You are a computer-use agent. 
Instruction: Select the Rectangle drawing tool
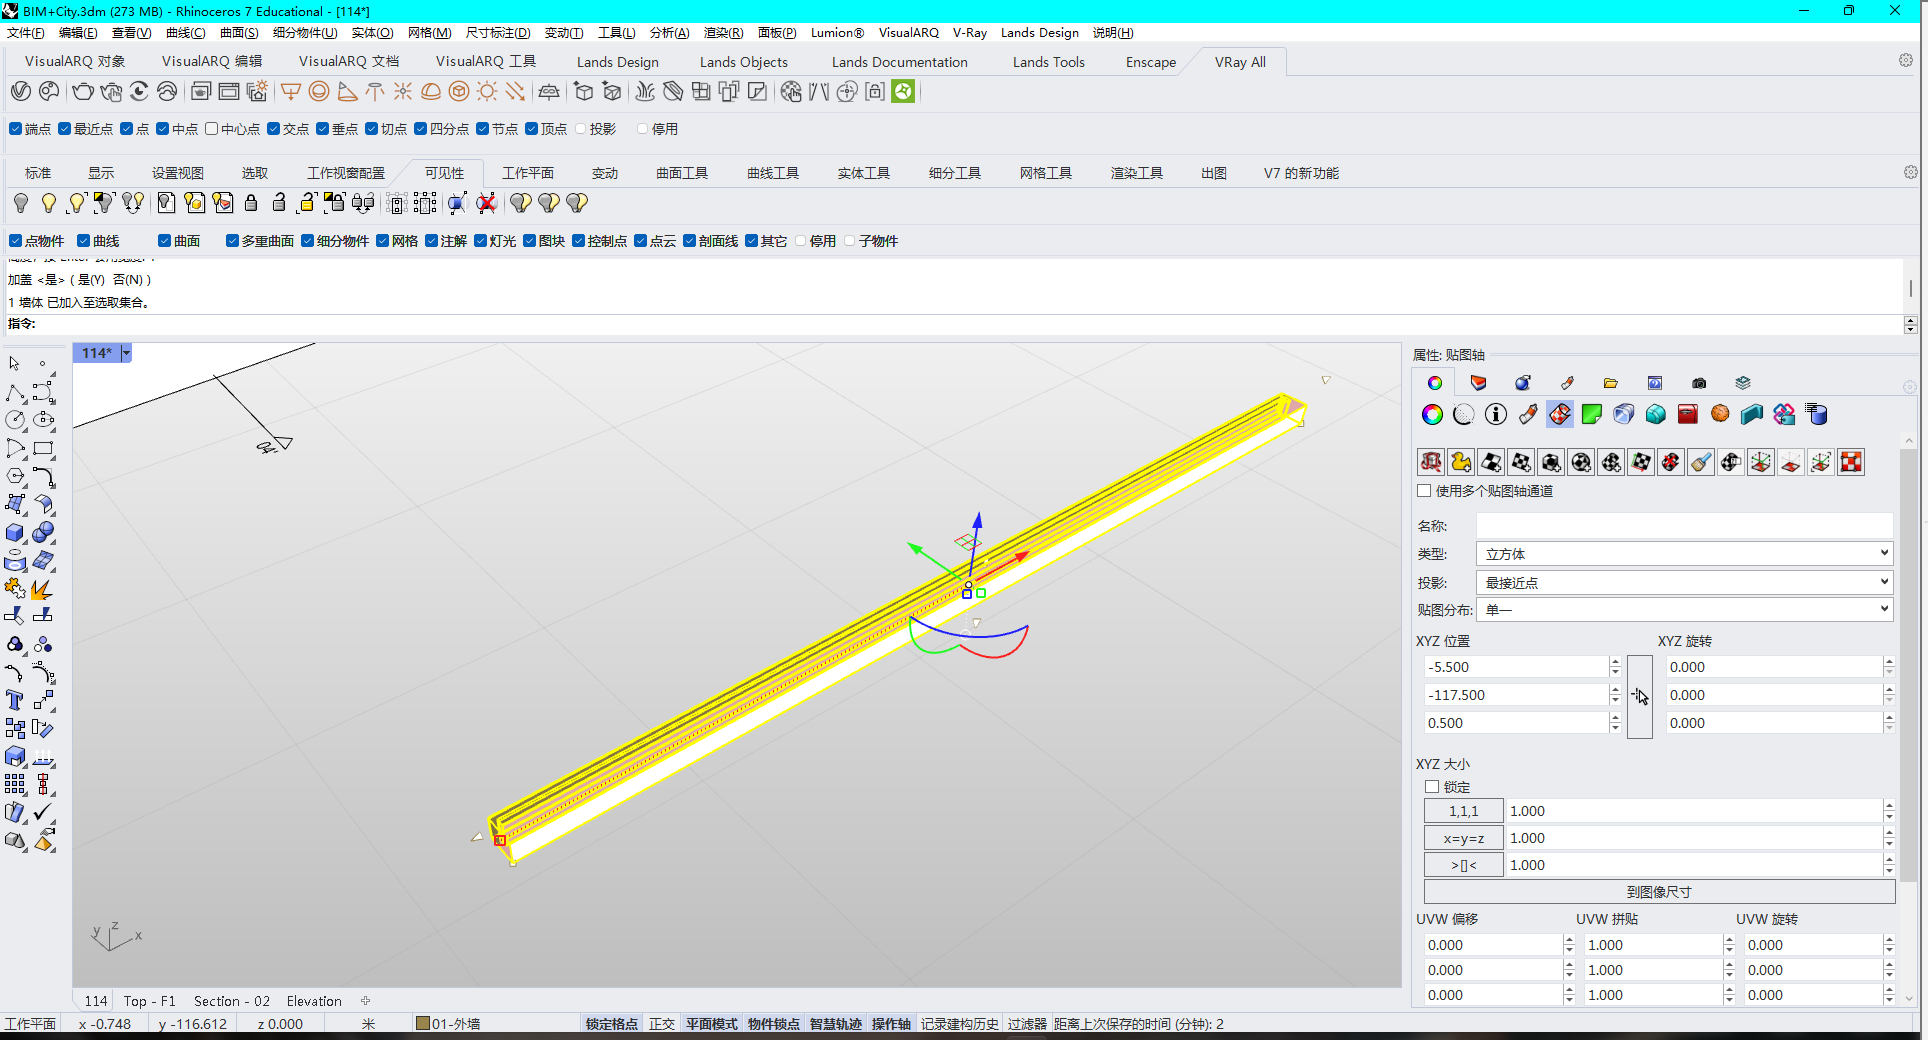point(43,449)
